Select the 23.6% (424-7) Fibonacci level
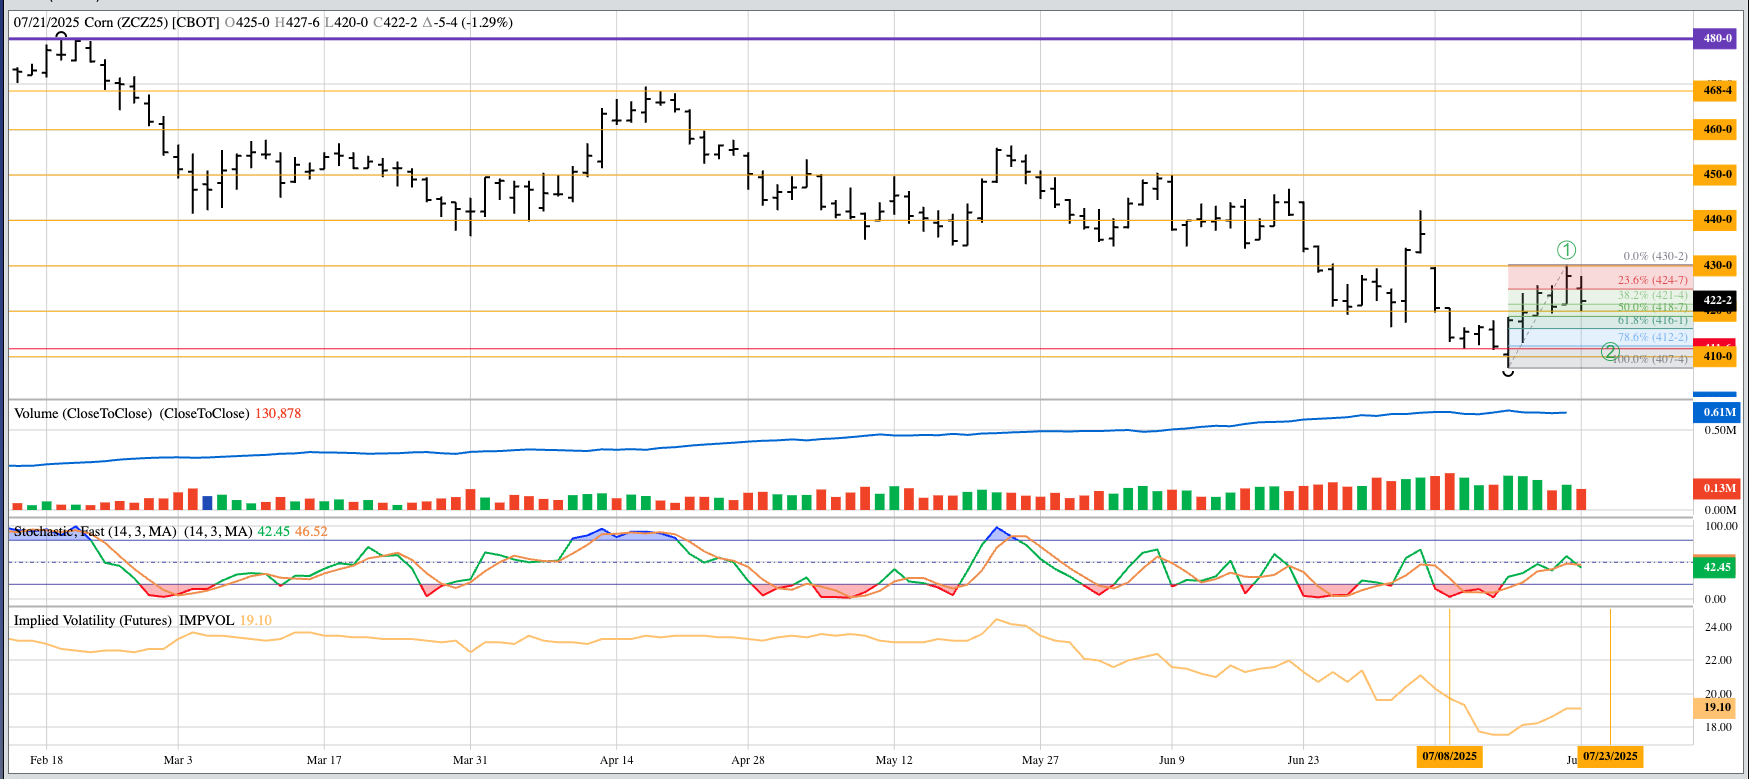The width and height of the screenshot is (1749, 779). coord(1652,280)
